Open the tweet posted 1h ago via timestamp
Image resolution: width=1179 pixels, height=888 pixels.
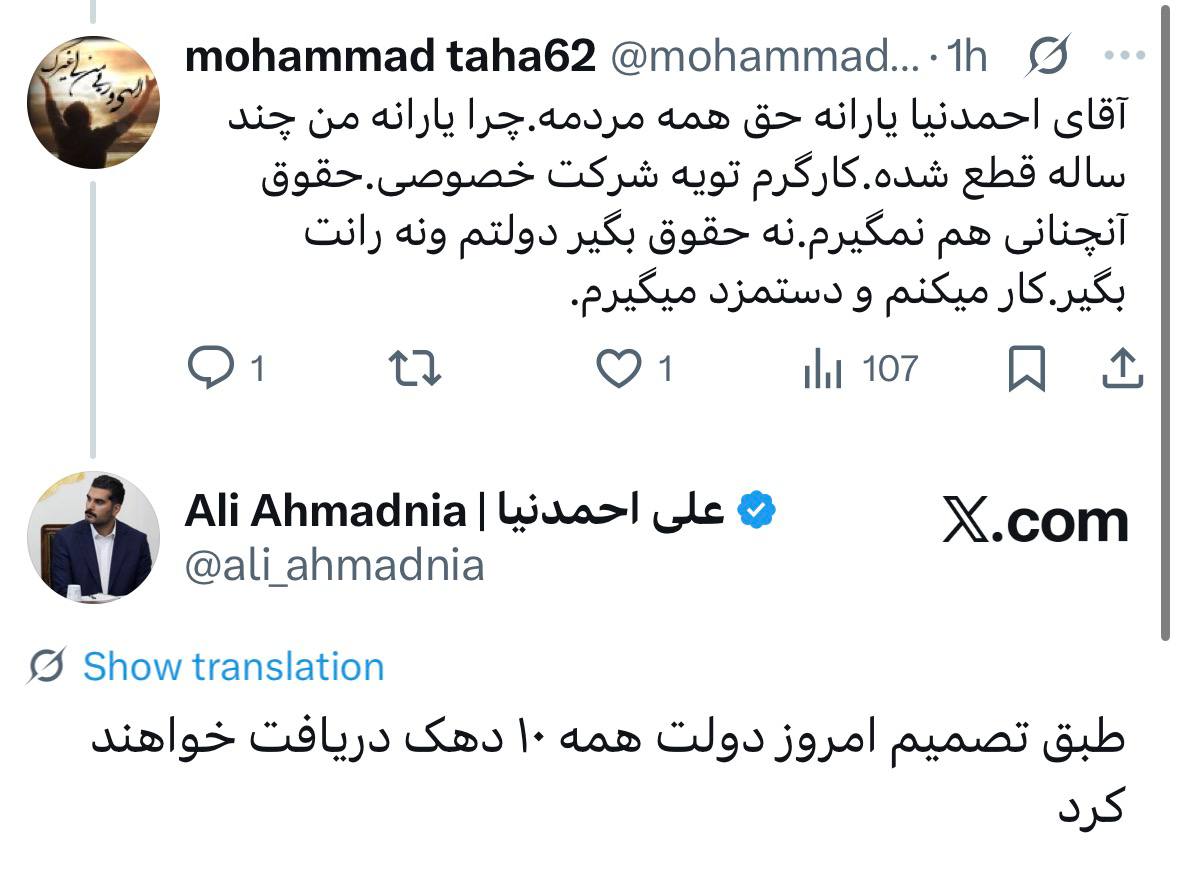tap(965, 57)
